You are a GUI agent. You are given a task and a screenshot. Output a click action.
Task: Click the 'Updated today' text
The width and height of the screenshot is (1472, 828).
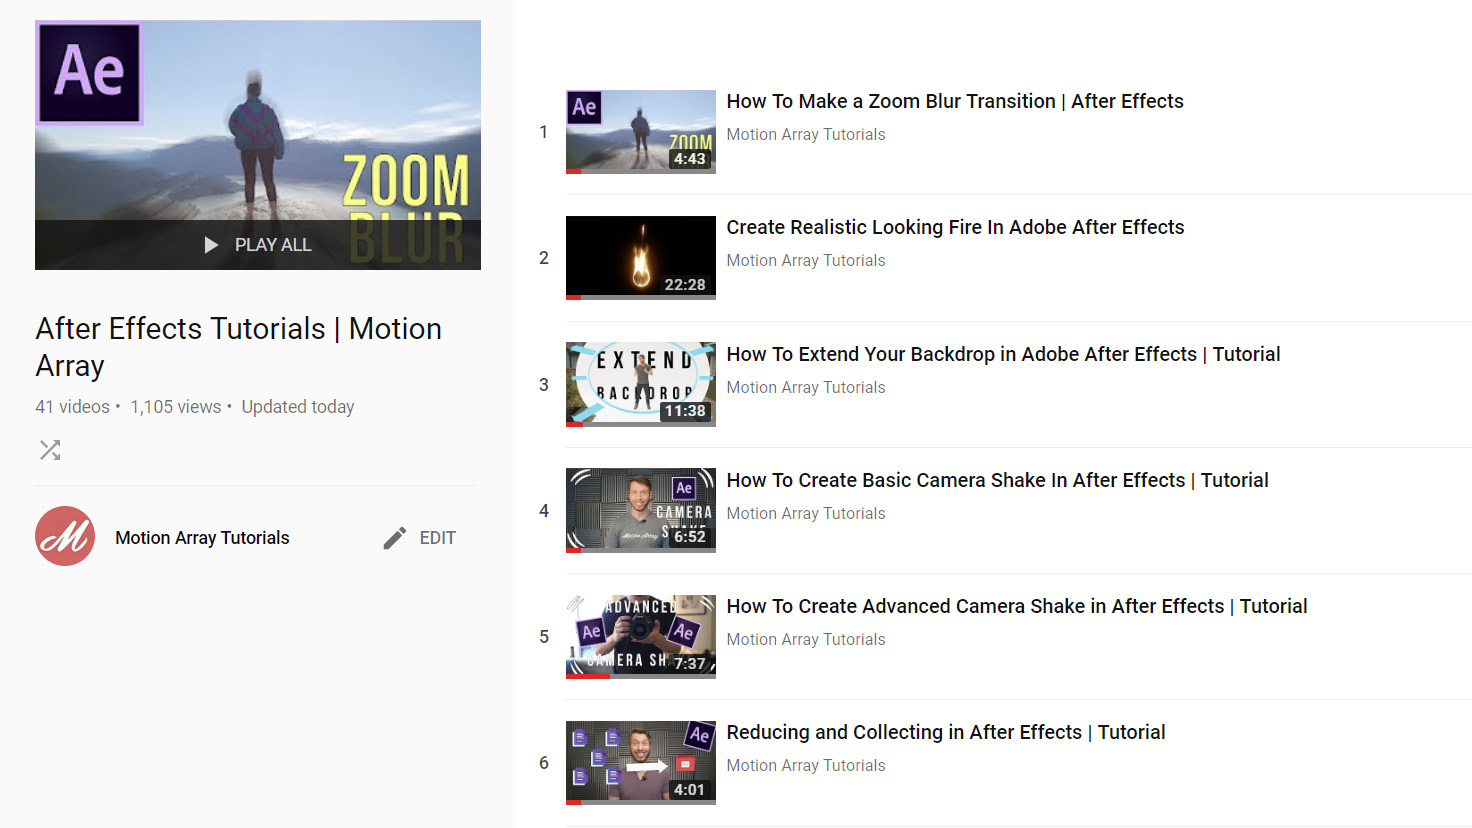click(x=298, y=407)
